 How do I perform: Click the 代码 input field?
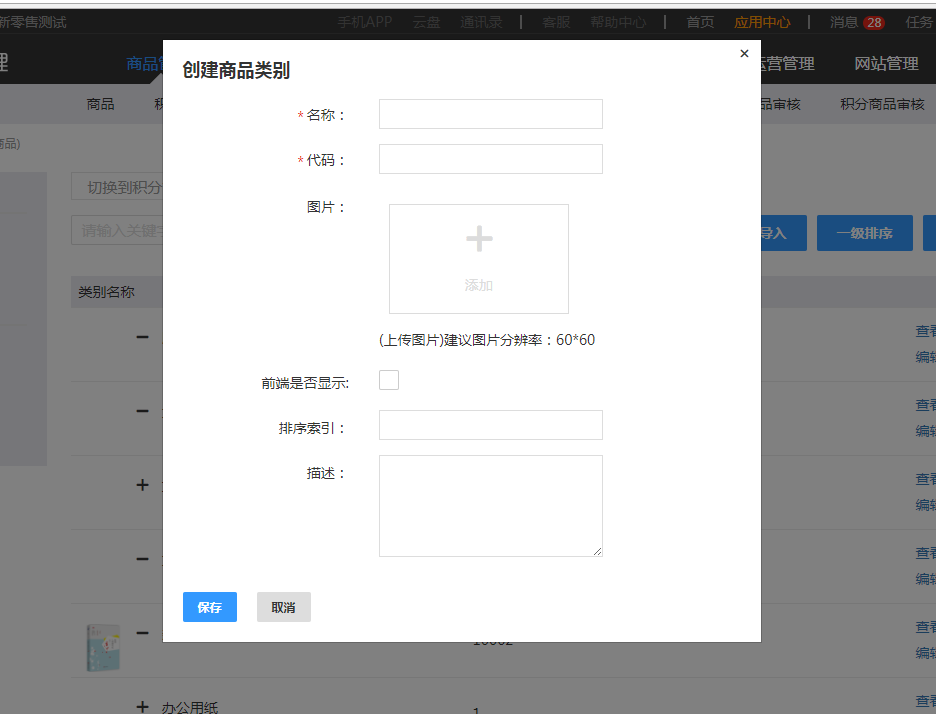[x=491, y=159]
